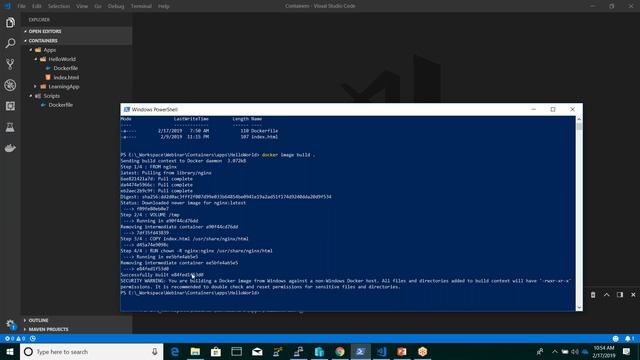Click PowerShell scrollbar down arrow
Image resolution: width=640 pixels, height=360 pixels.
tap(579, 308)
